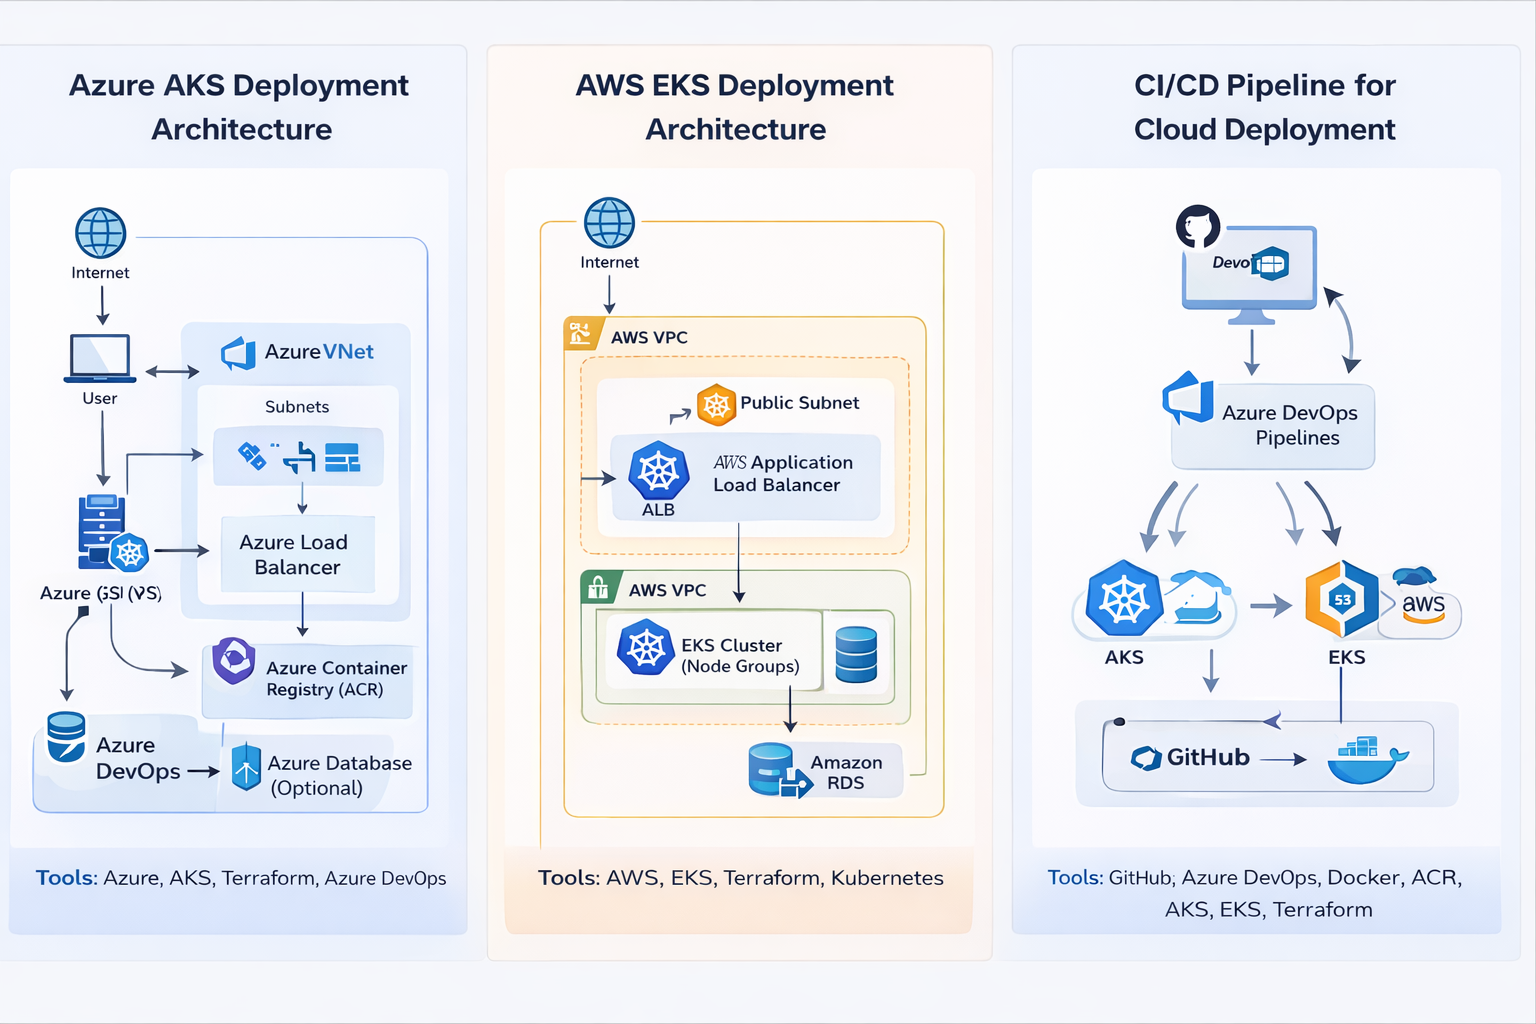The height and width of the screenshot is (1024, 1536).
Task: Select the orange AWS VPC corner icon
Action: point(581,333)
